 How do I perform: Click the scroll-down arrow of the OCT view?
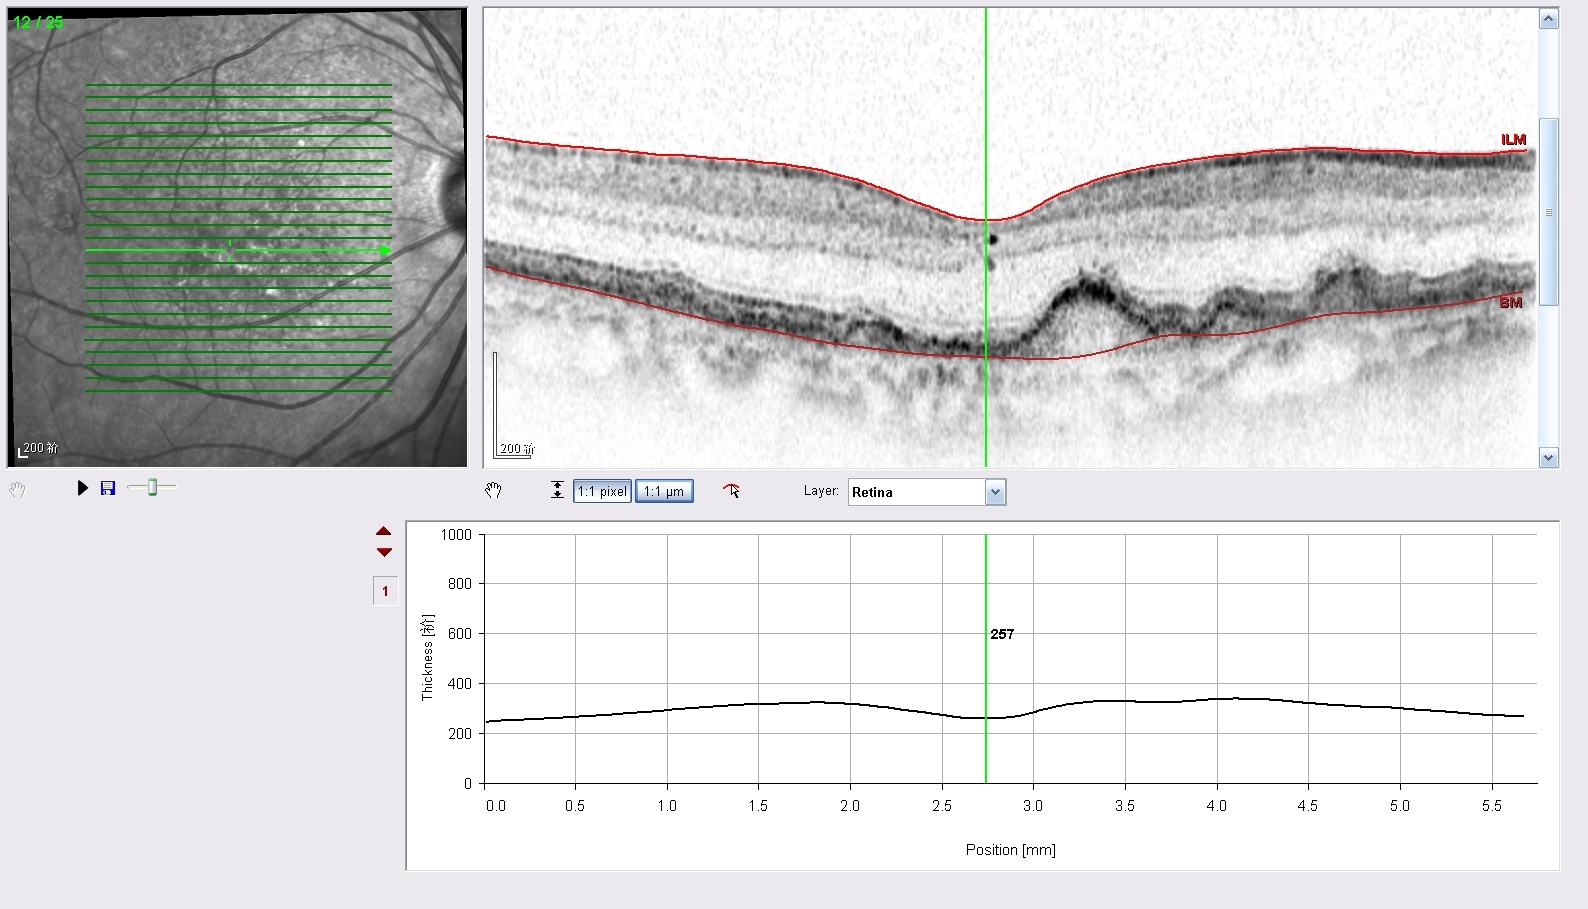1549,457
